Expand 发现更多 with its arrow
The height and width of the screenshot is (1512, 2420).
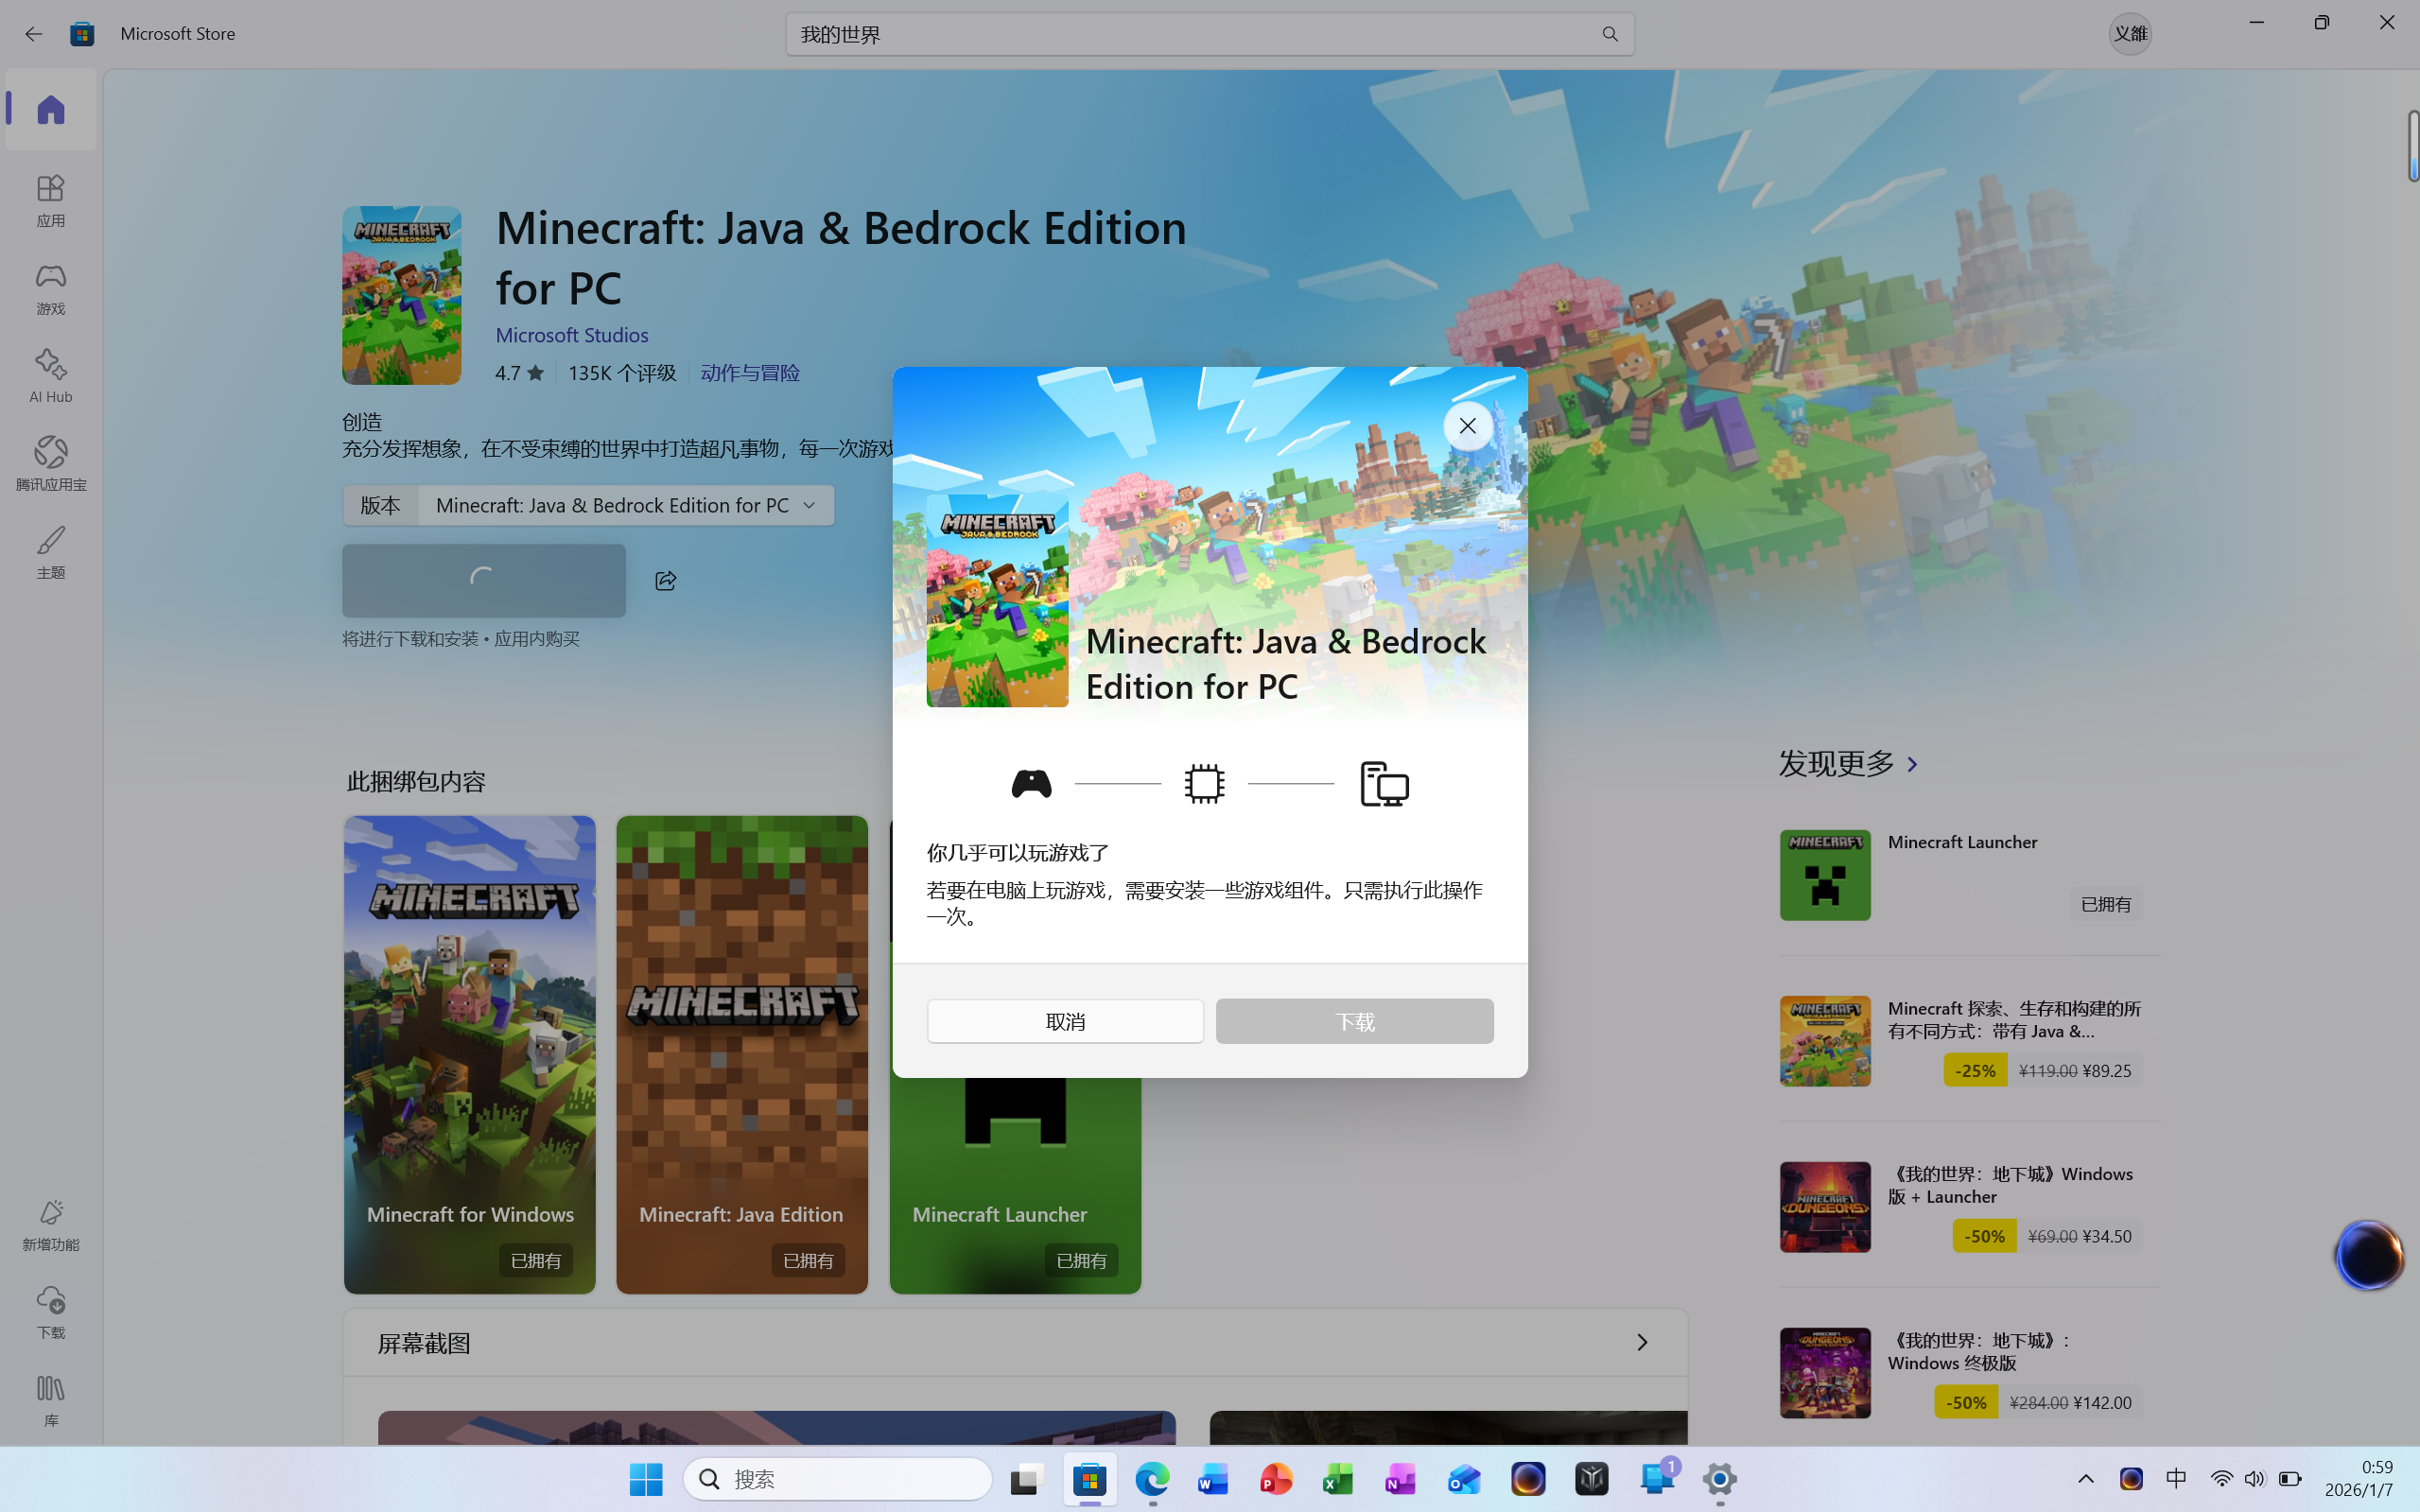[x=1912, y=764]
